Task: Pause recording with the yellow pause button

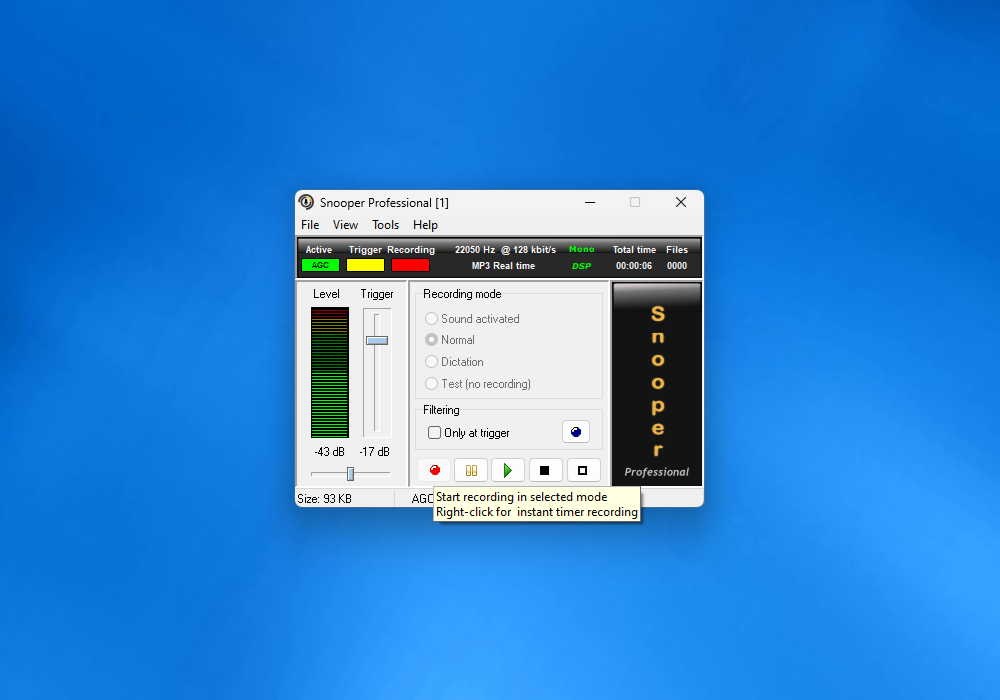Action: pyautogui.click(x=471, y=470)
